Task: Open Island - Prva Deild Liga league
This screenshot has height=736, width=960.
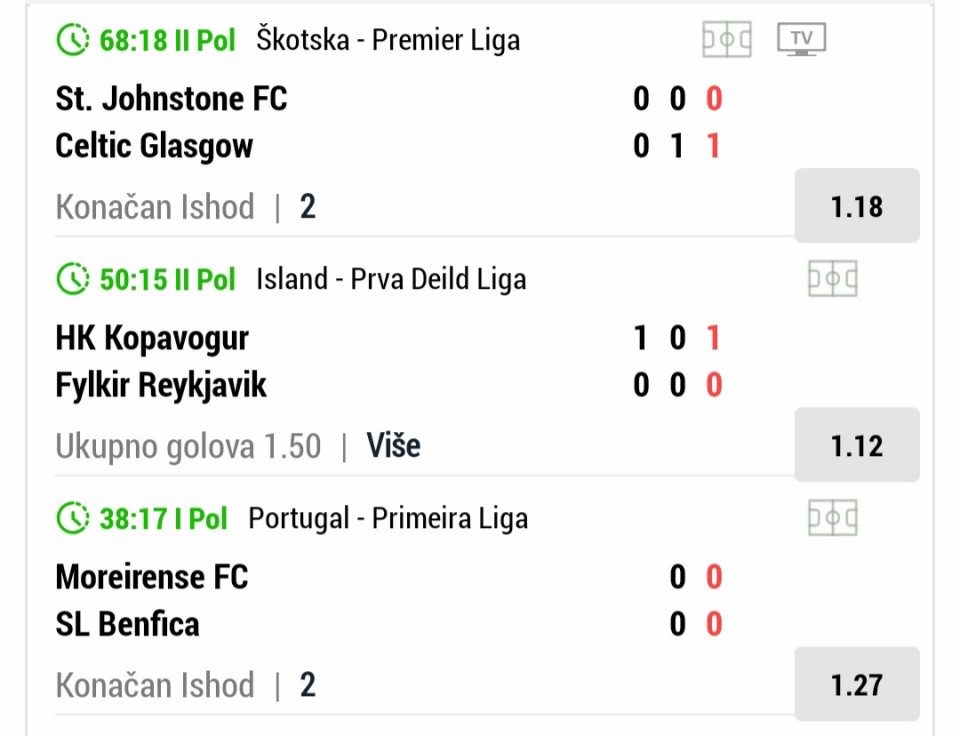Action: coord(391,279)
